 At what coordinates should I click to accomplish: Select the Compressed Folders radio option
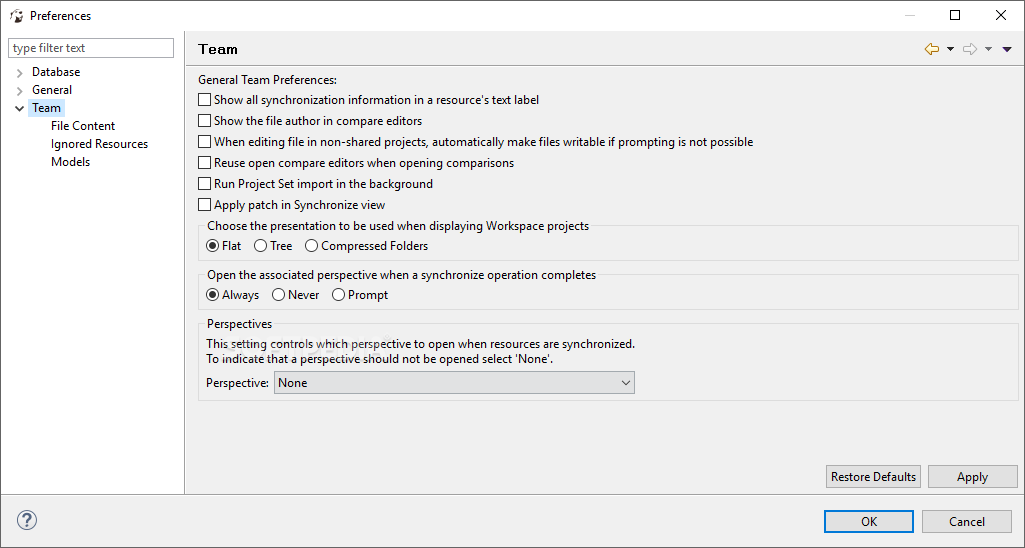[x=312, y=246]
